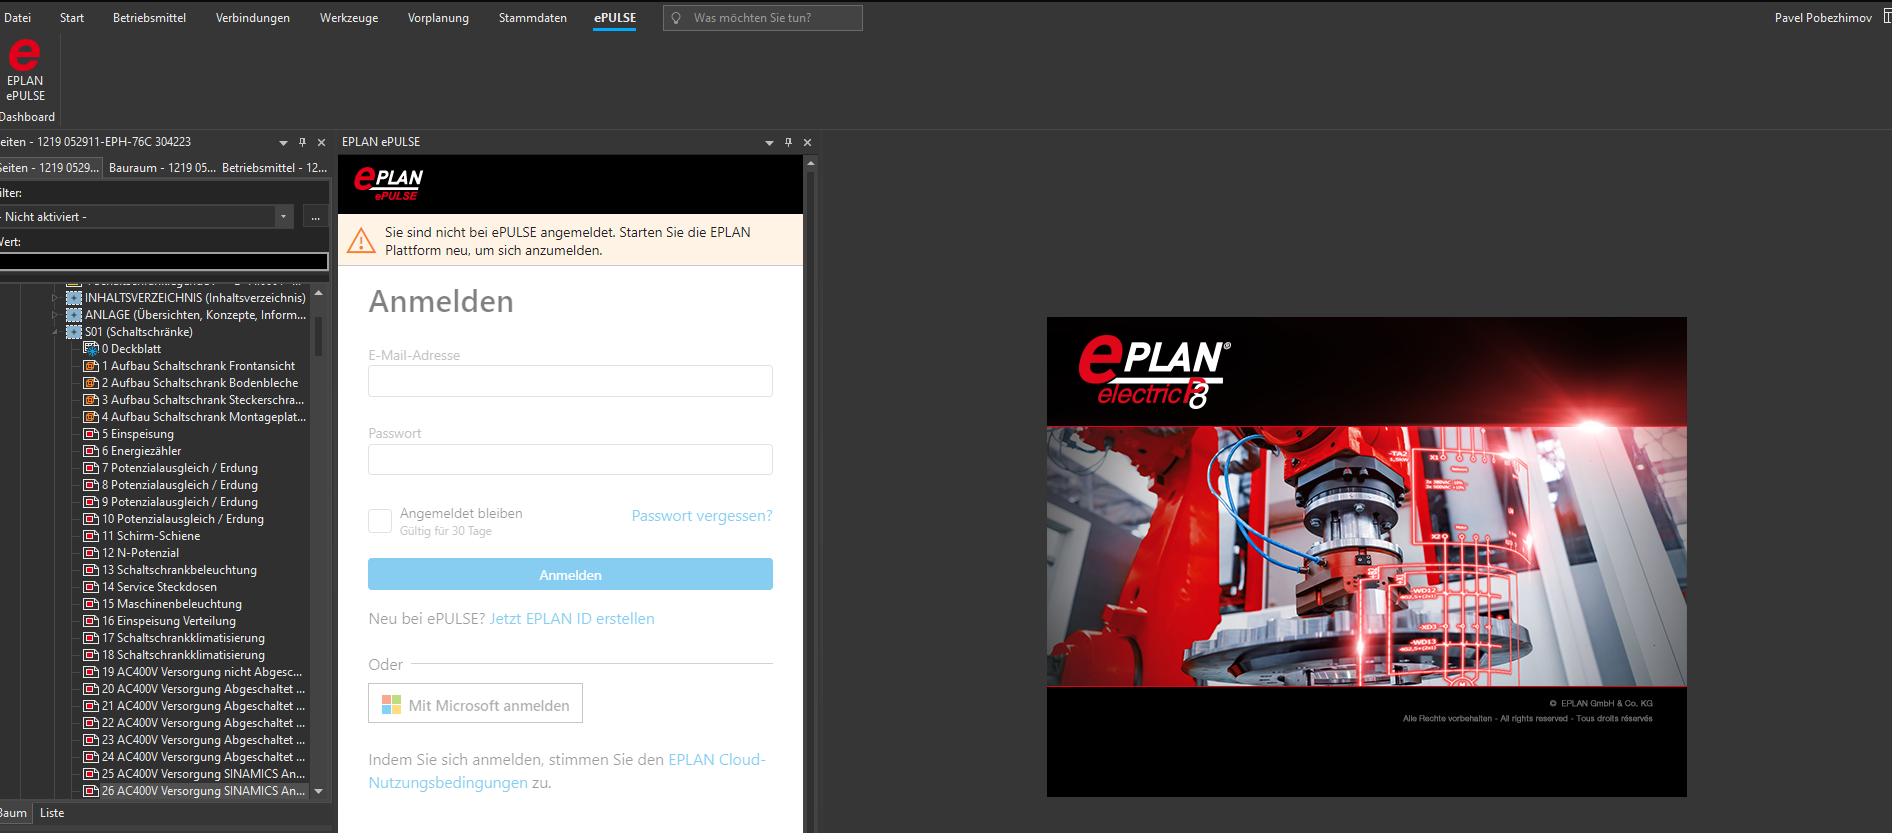Click page icon of 4 Aufbau Schaltschrank Montageplatte
Screen dimensions: 1892x833
pyautogui.click(x=91, y=417)
